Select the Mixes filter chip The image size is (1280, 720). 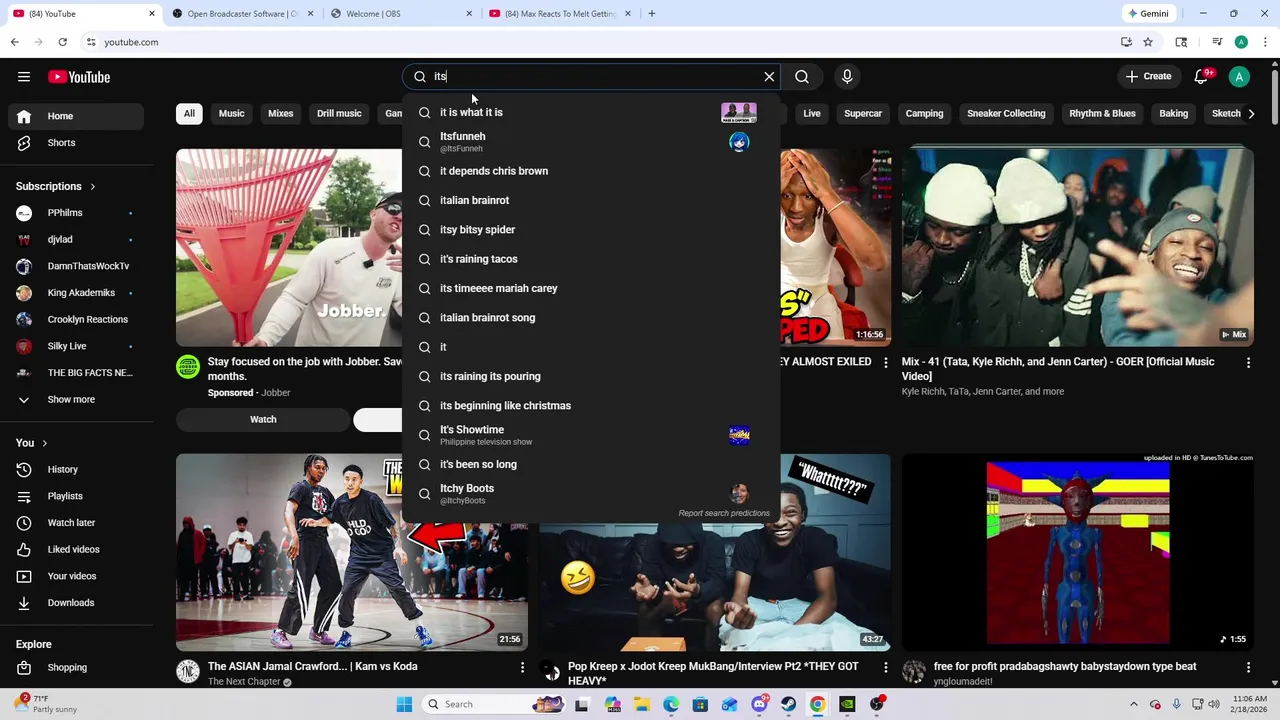281,114
